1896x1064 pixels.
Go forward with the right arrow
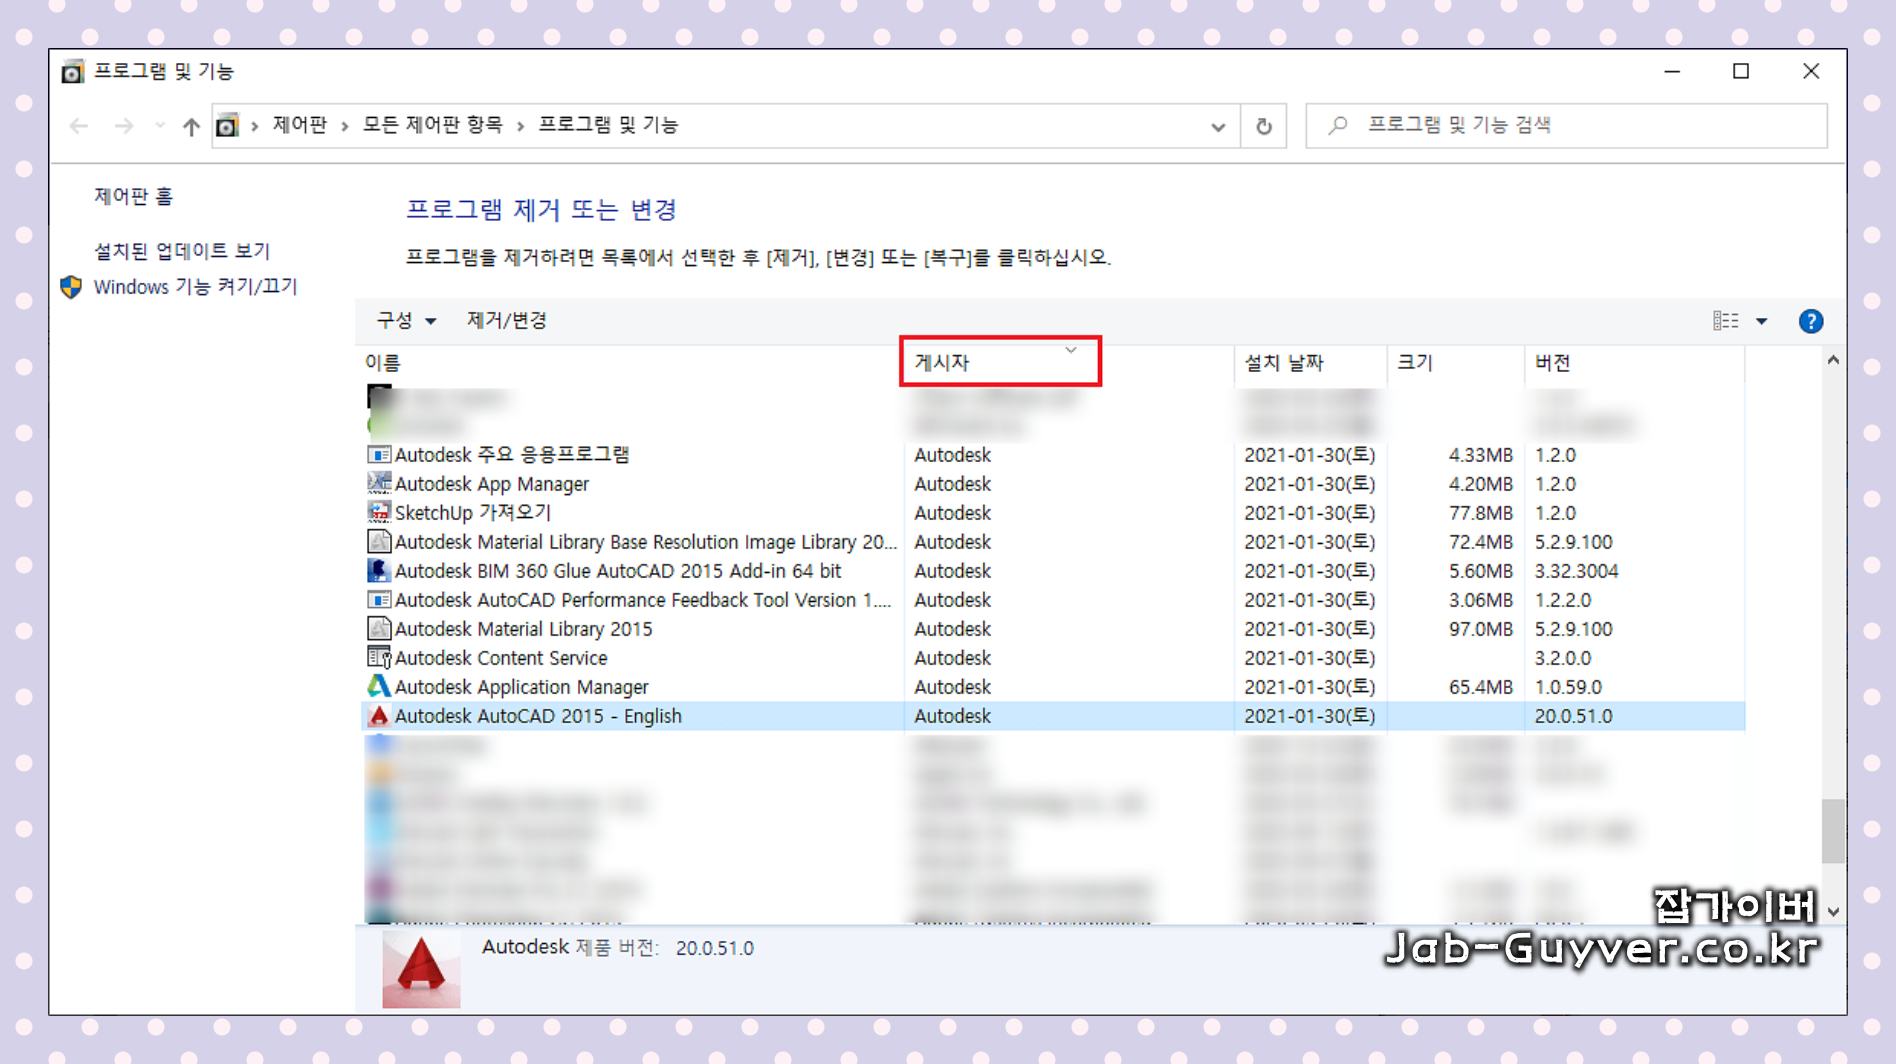(124, 126)
